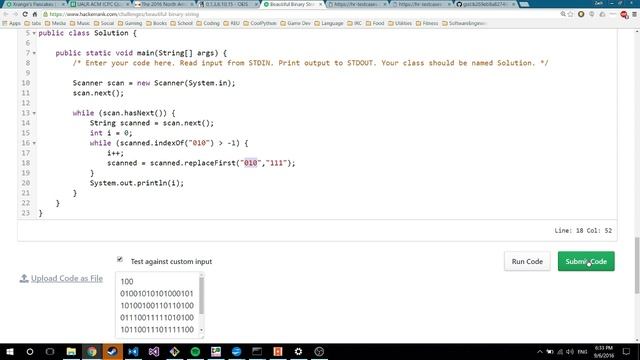640x360 pixels.
Task: Switch to the UALR ACM ICPC tab
Action: [100, 4]
